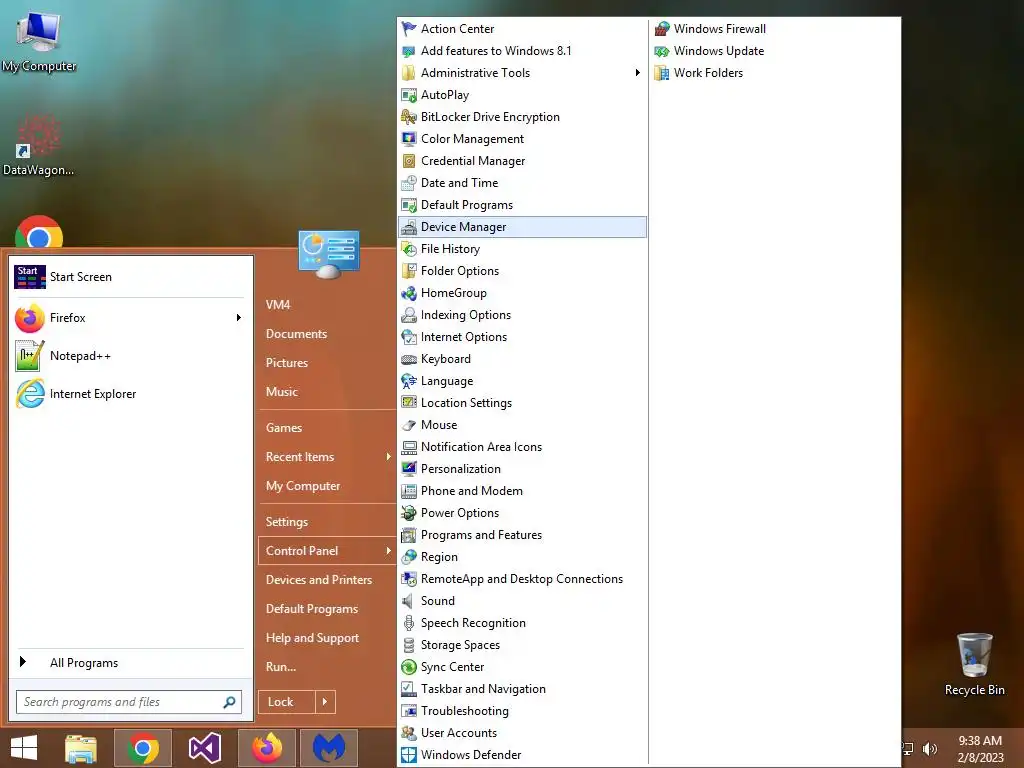Open Help and Support entry

point(312,638)
